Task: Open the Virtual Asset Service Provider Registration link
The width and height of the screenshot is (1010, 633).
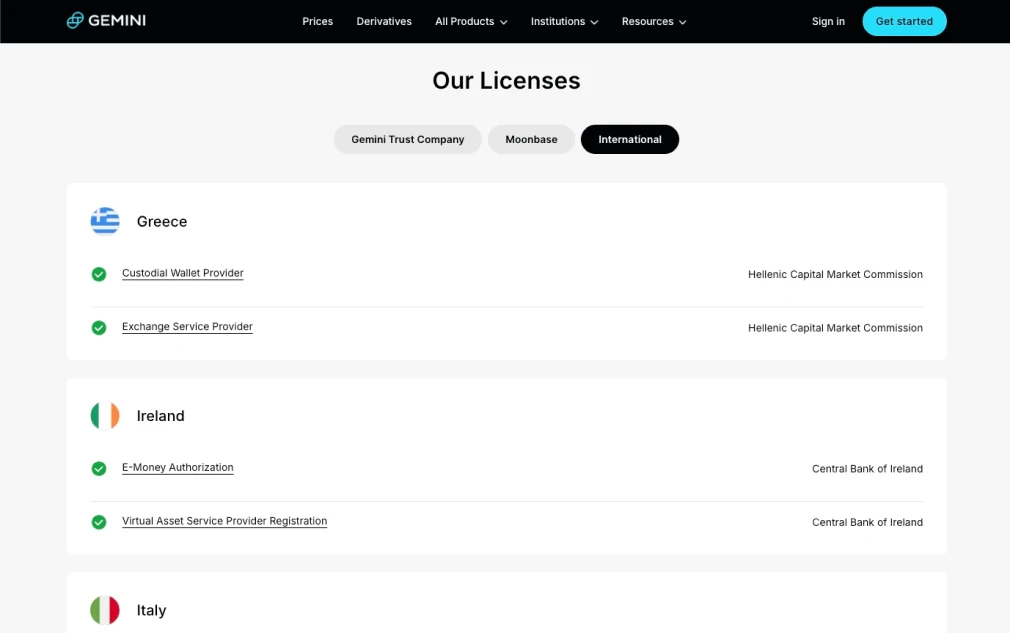Action: click(x=224, y=521)
